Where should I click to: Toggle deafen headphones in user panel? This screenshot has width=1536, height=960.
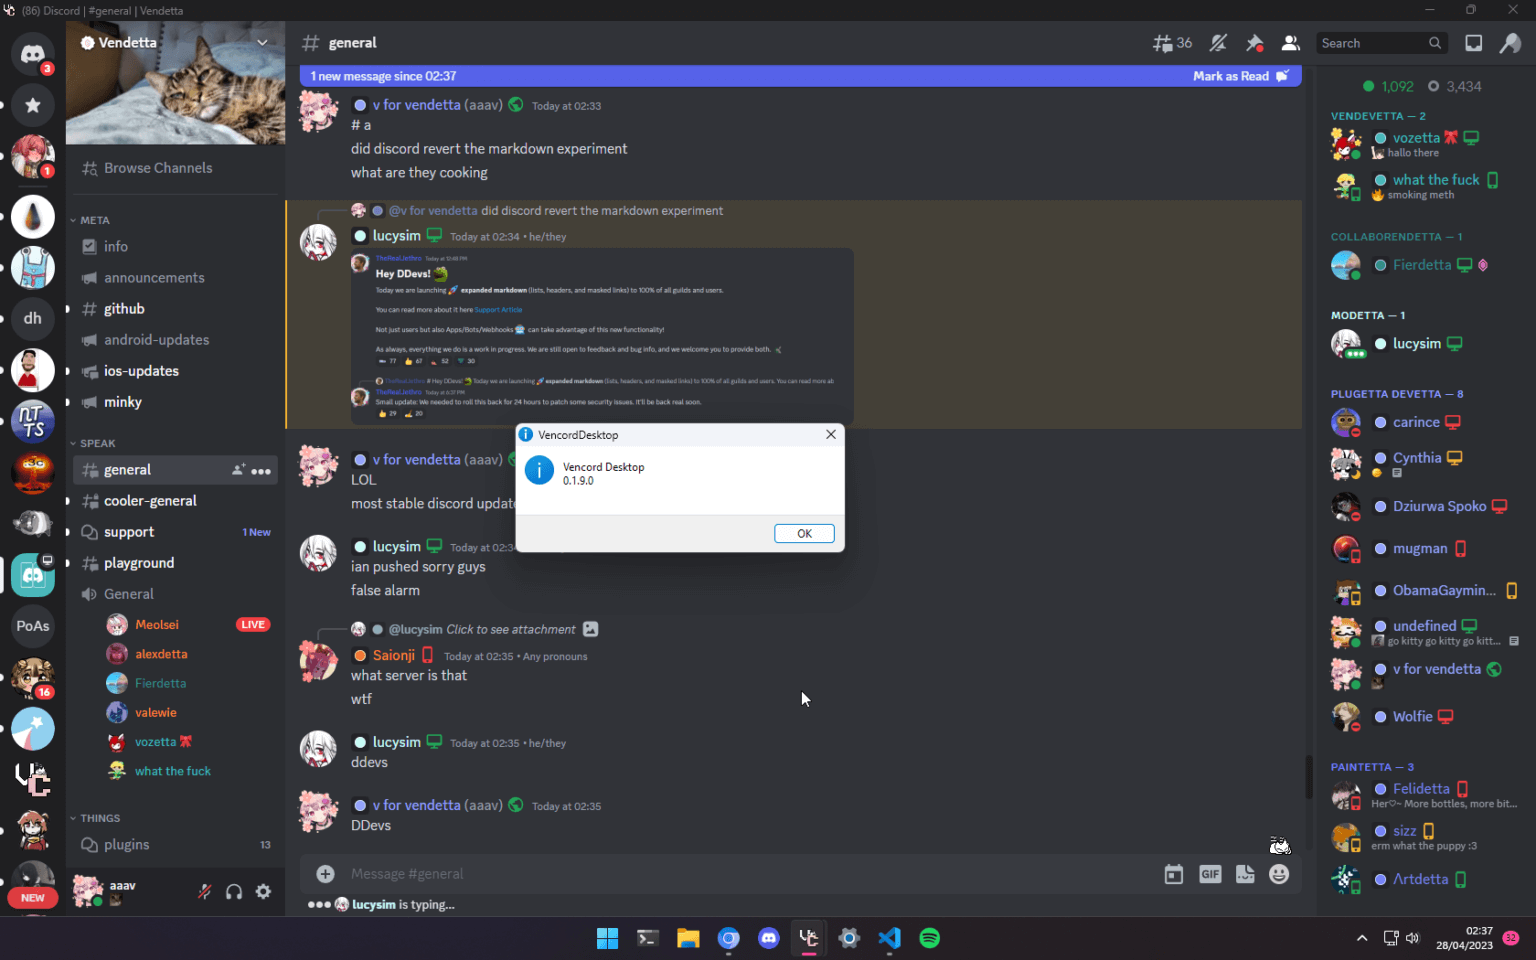pyautogui.click(x=234, y=892)
